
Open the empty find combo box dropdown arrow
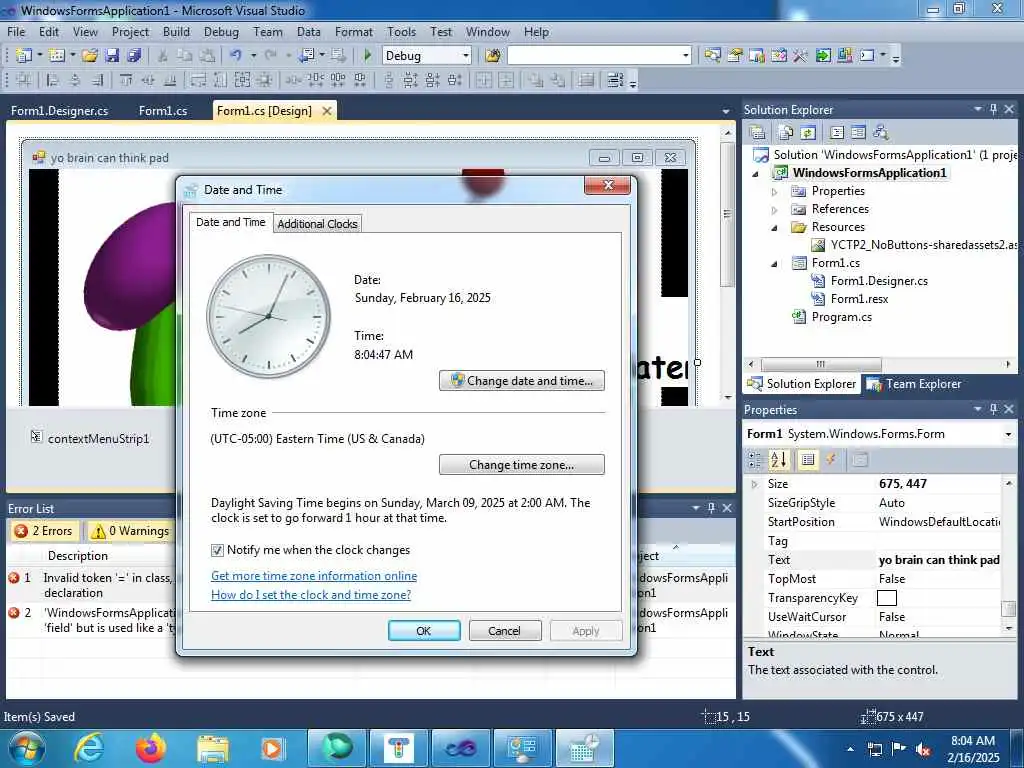pyautogui.click(x=685, y=56)
